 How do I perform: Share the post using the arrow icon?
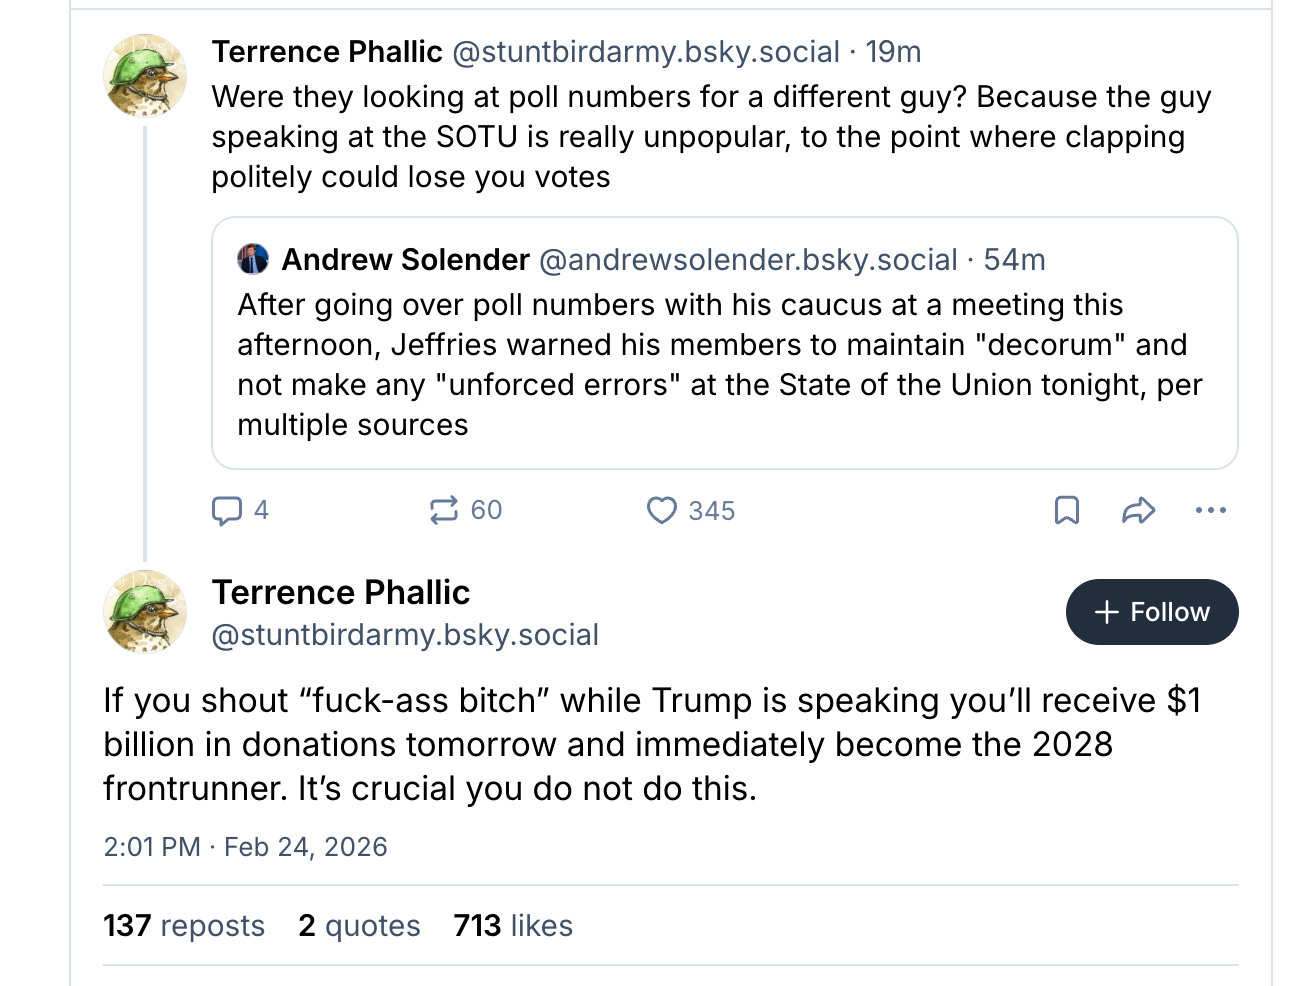(1138, 510)
